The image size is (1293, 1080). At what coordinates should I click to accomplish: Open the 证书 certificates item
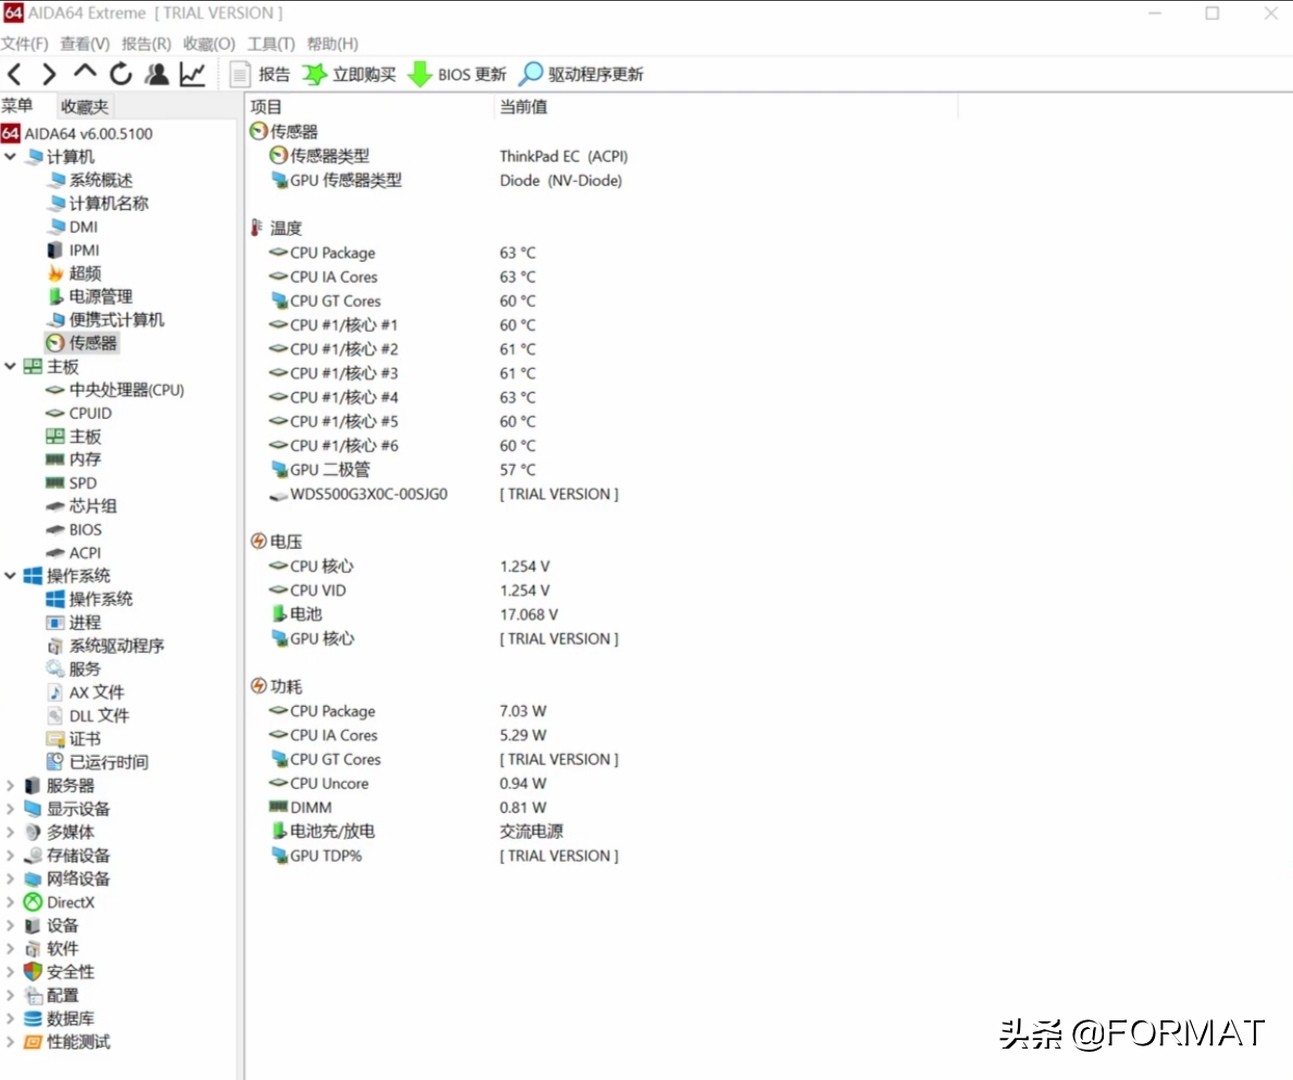click(x=73, y=739)
